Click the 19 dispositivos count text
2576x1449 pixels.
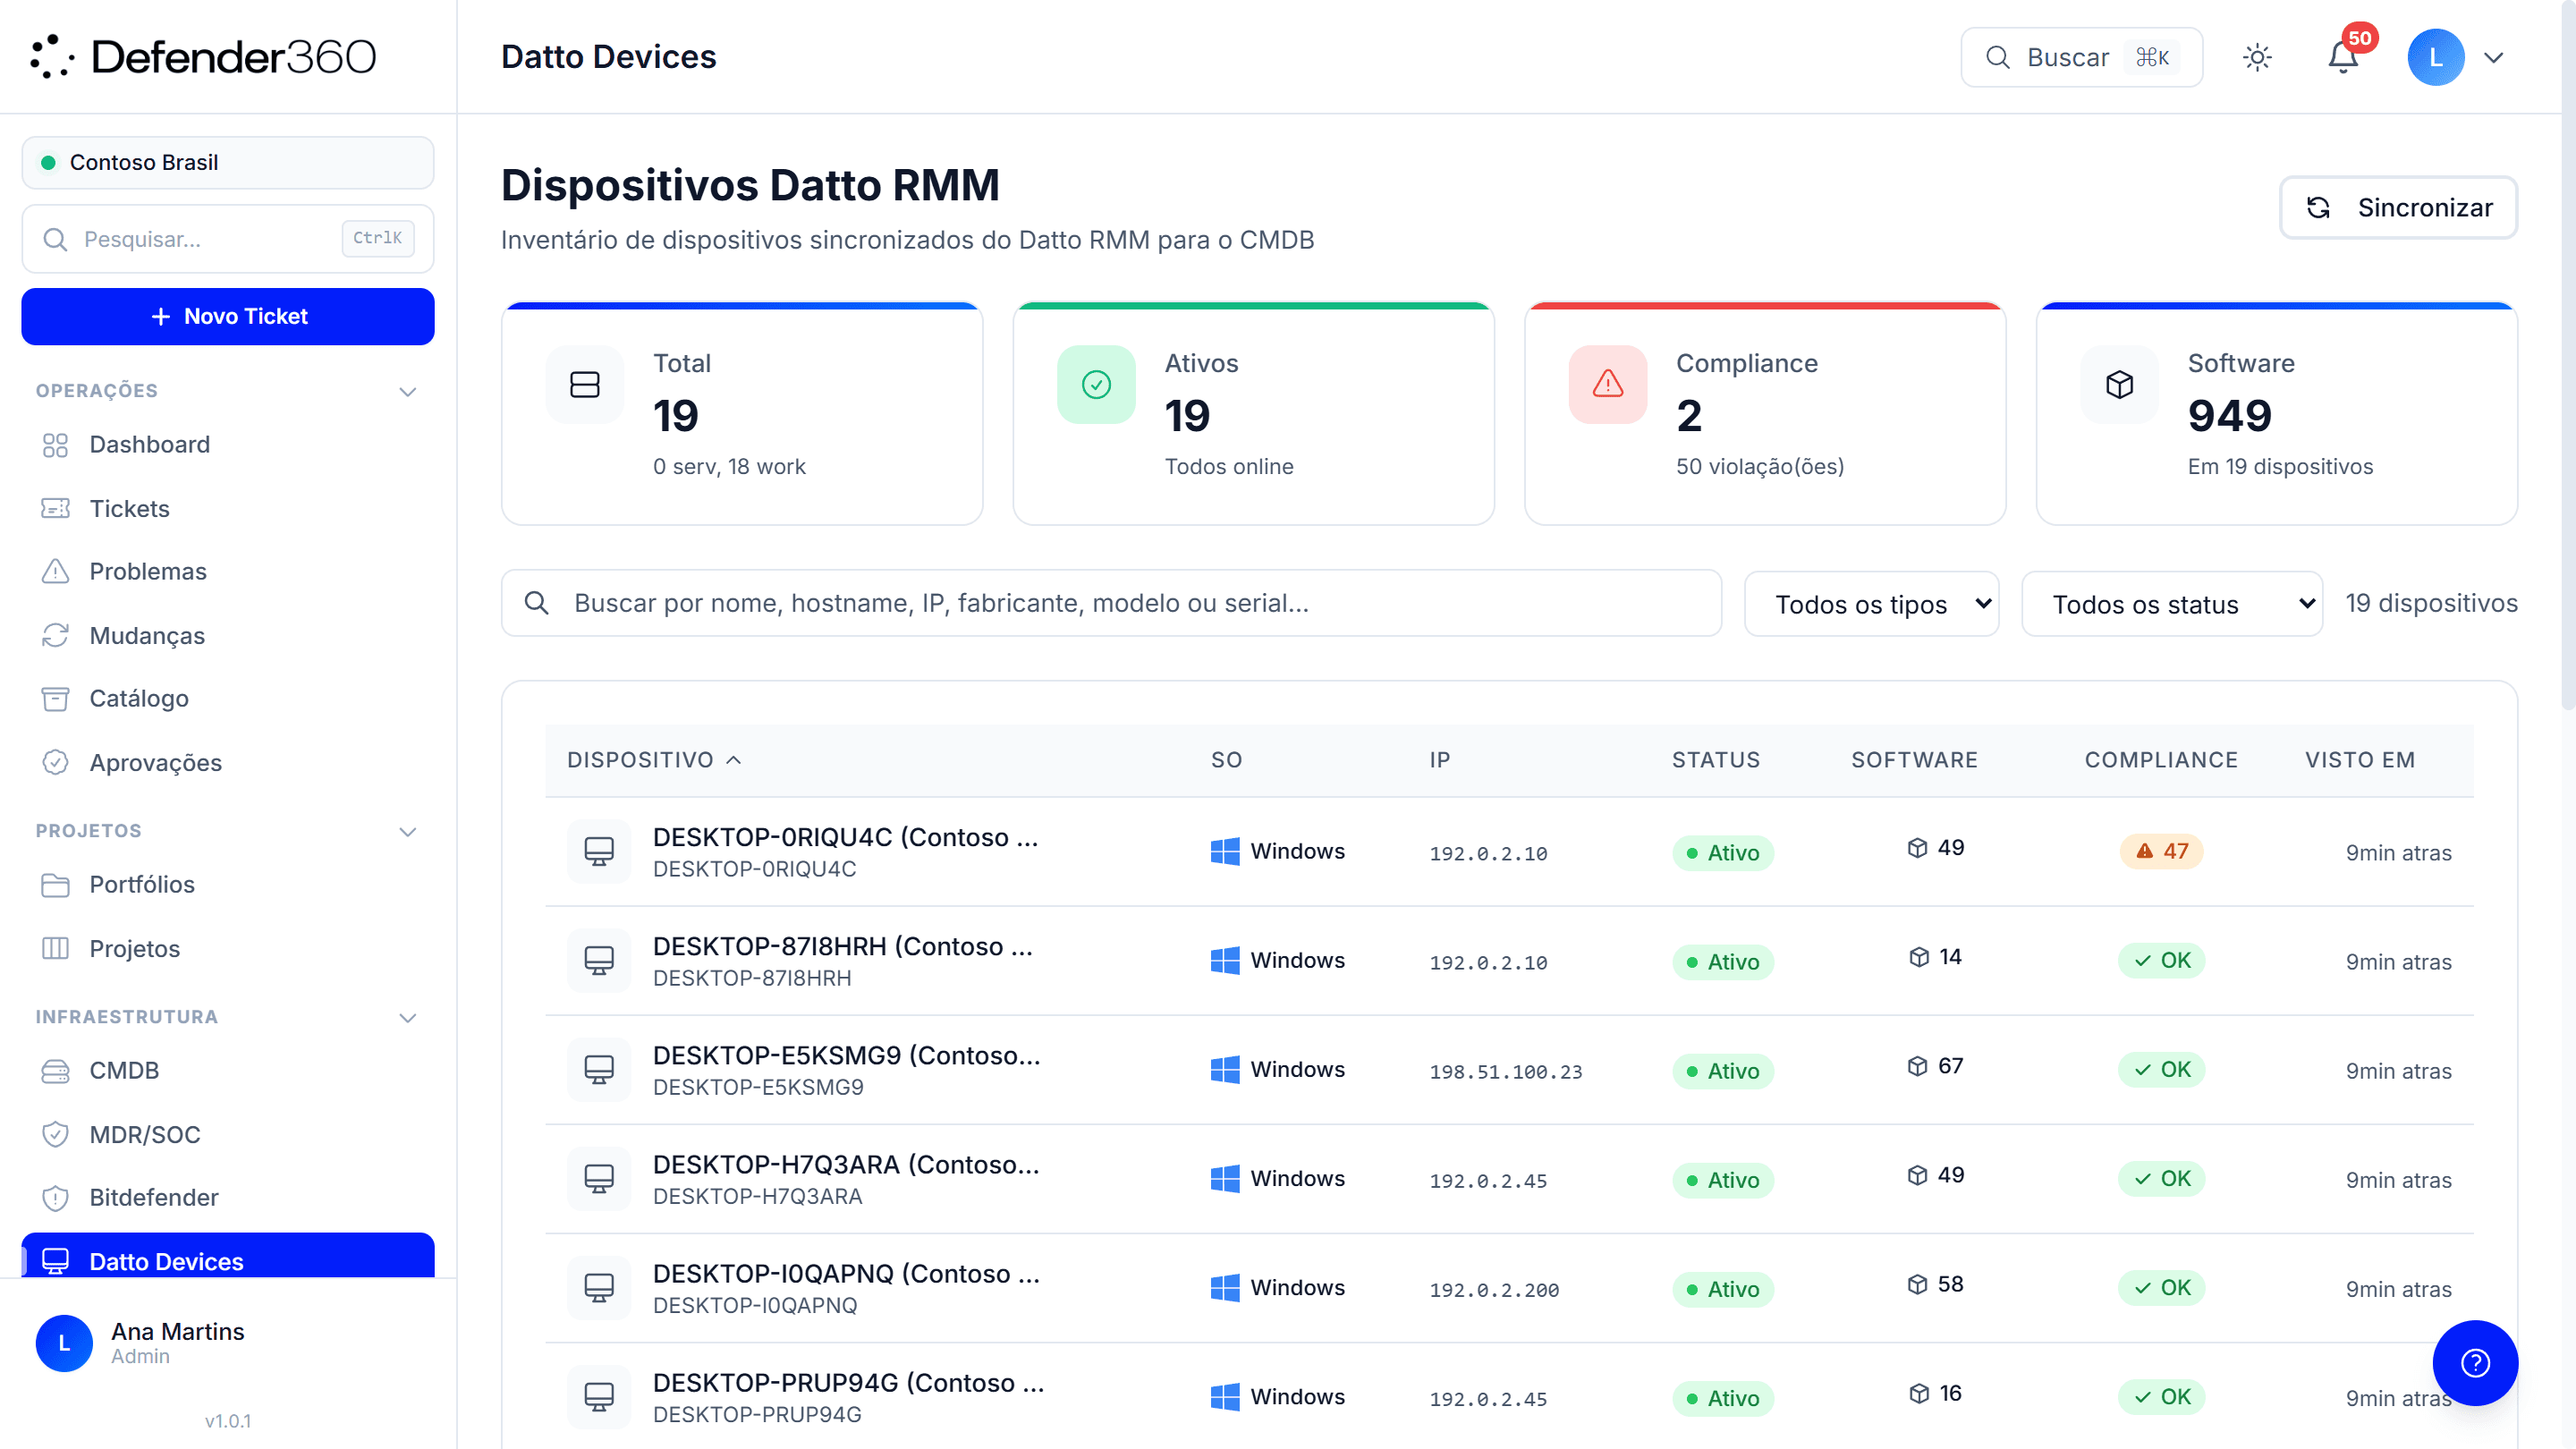point(2431,603)
